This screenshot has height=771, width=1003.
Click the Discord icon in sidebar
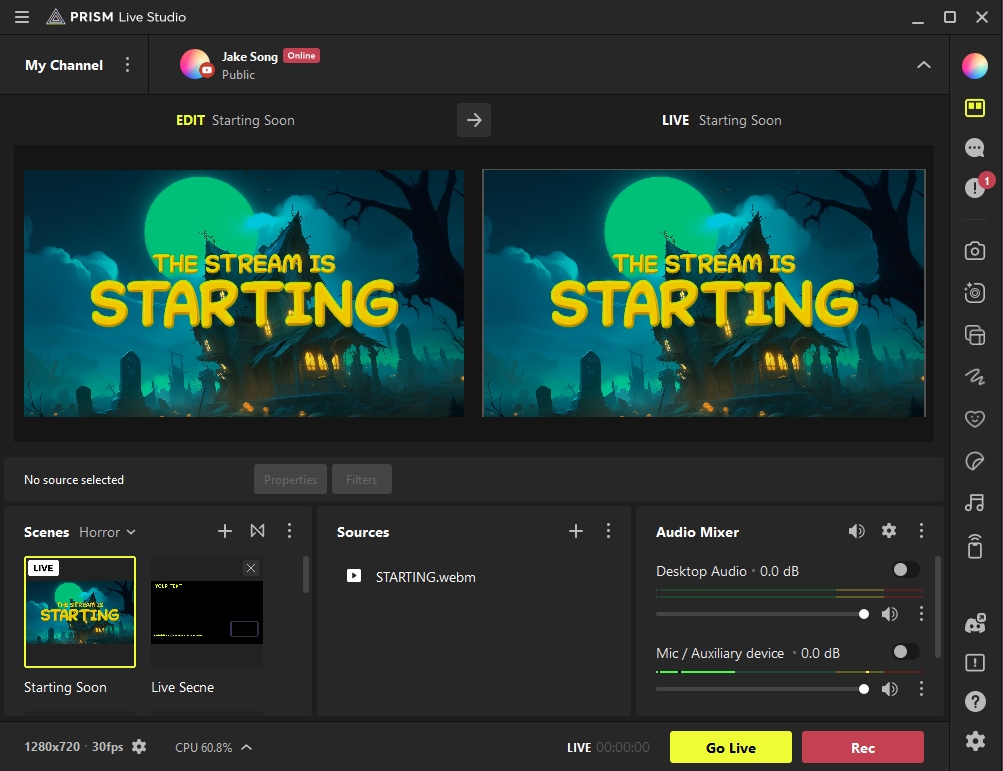pos(974,624)
